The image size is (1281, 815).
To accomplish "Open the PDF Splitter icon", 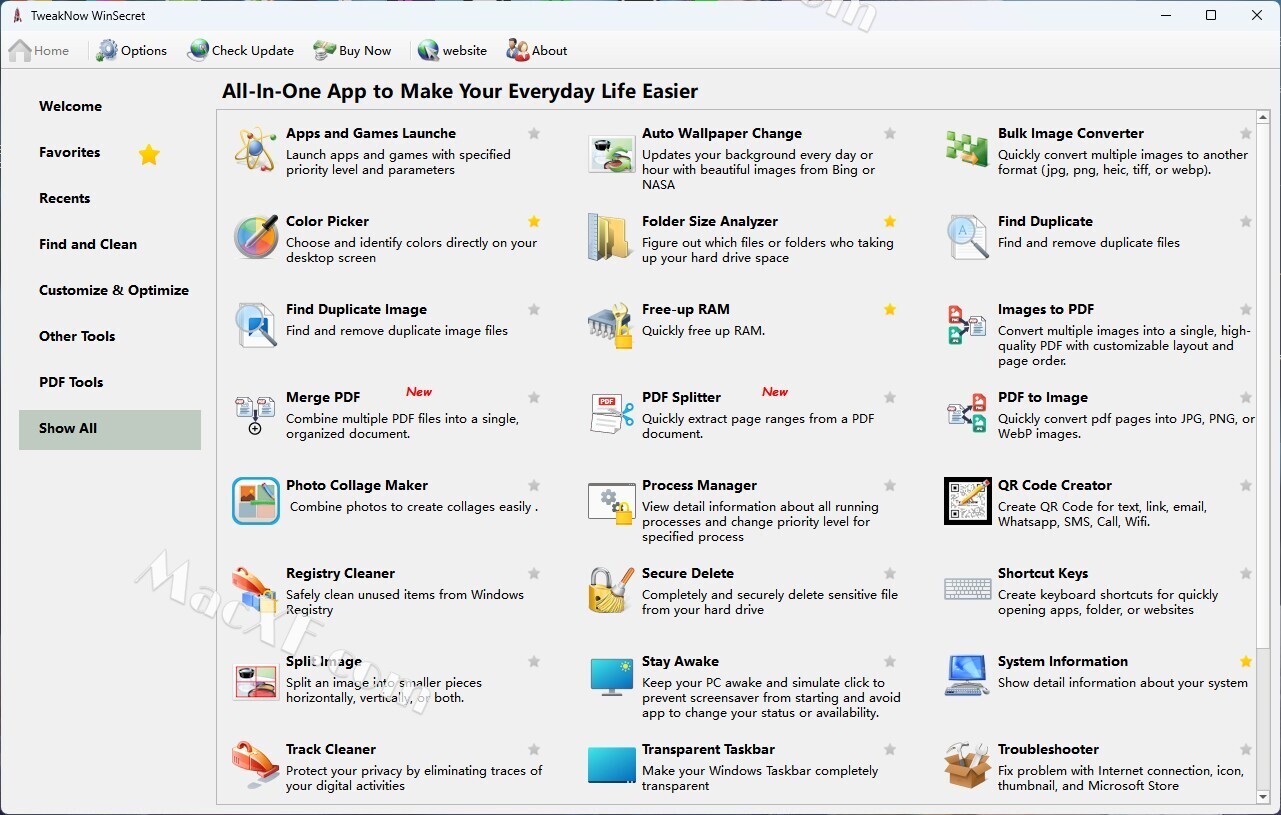I will [x=611, y=414].
